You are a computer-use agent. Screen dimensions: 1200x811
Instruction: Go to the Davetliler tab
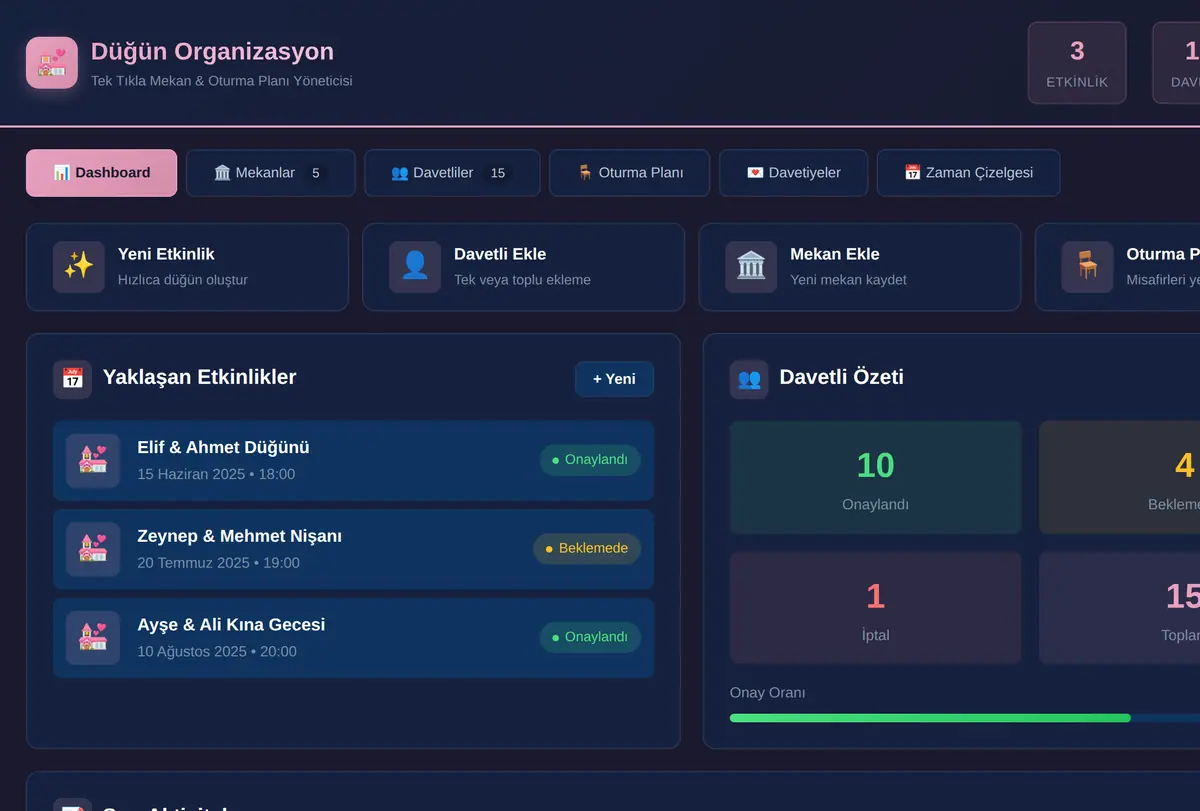(x=452, y=173)
